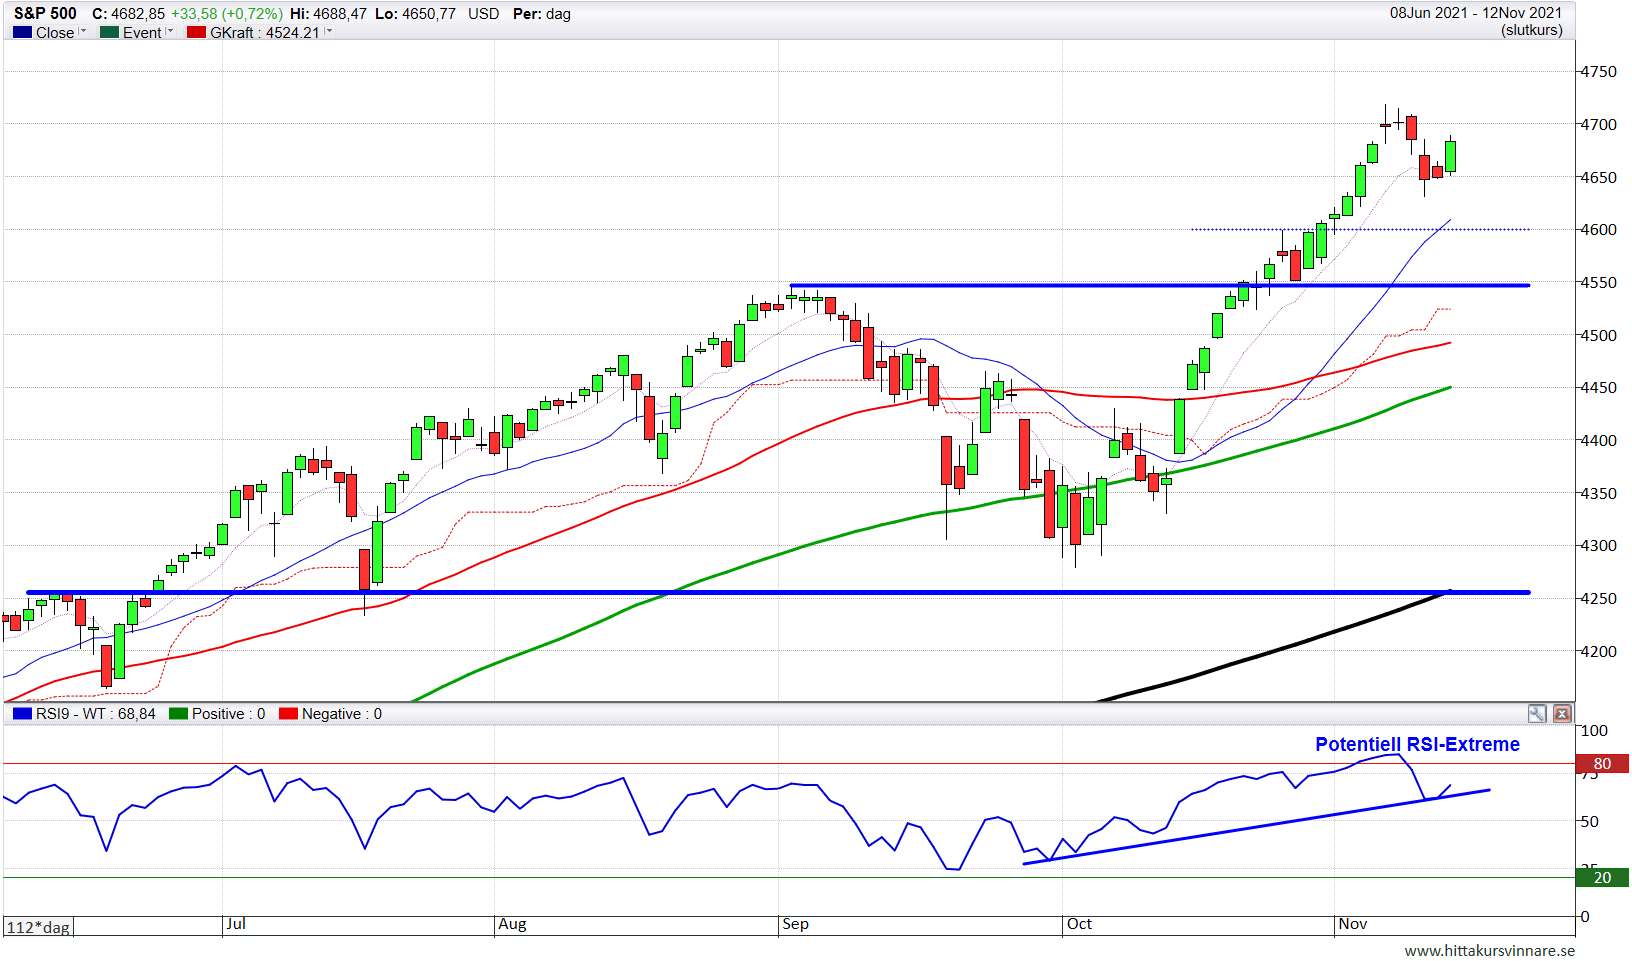Click the Negative : 0 label
1632x961 pixels.
click(x=341, y=714)
